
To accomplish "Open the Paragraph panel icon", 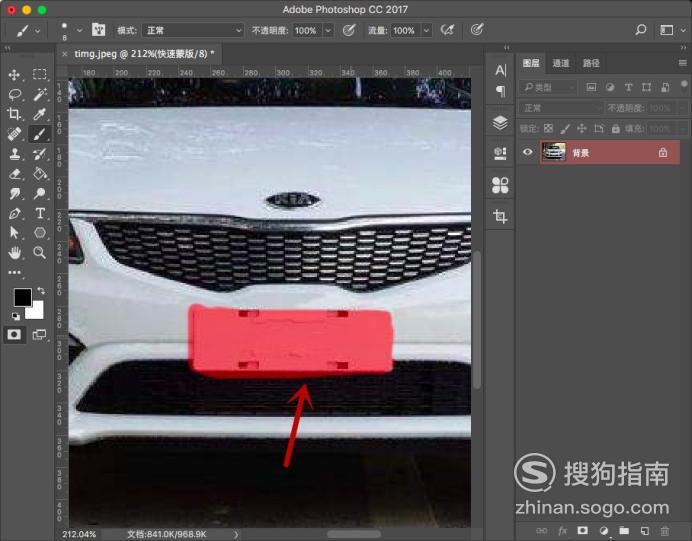I will point(500,91).
